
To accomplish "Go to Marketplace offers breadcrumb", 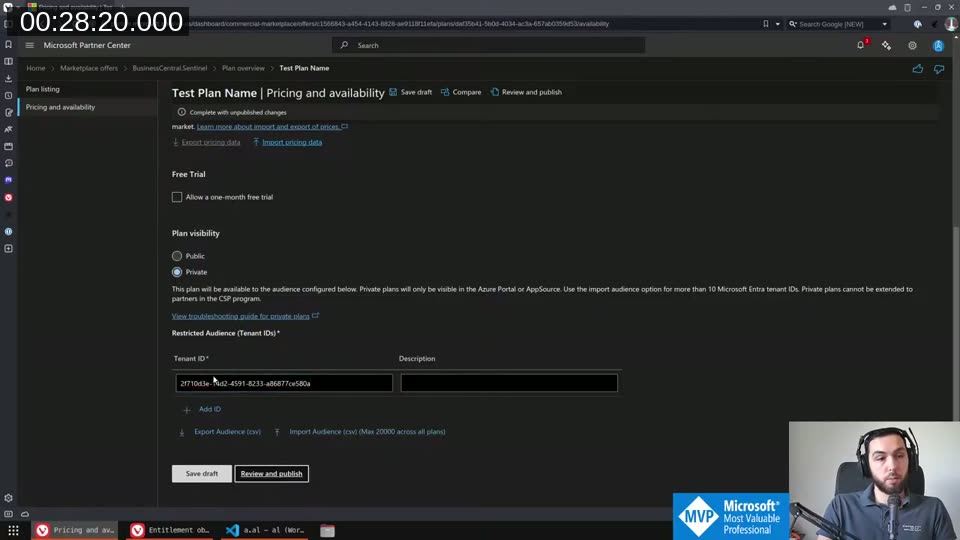I will [x=89, y=68].
